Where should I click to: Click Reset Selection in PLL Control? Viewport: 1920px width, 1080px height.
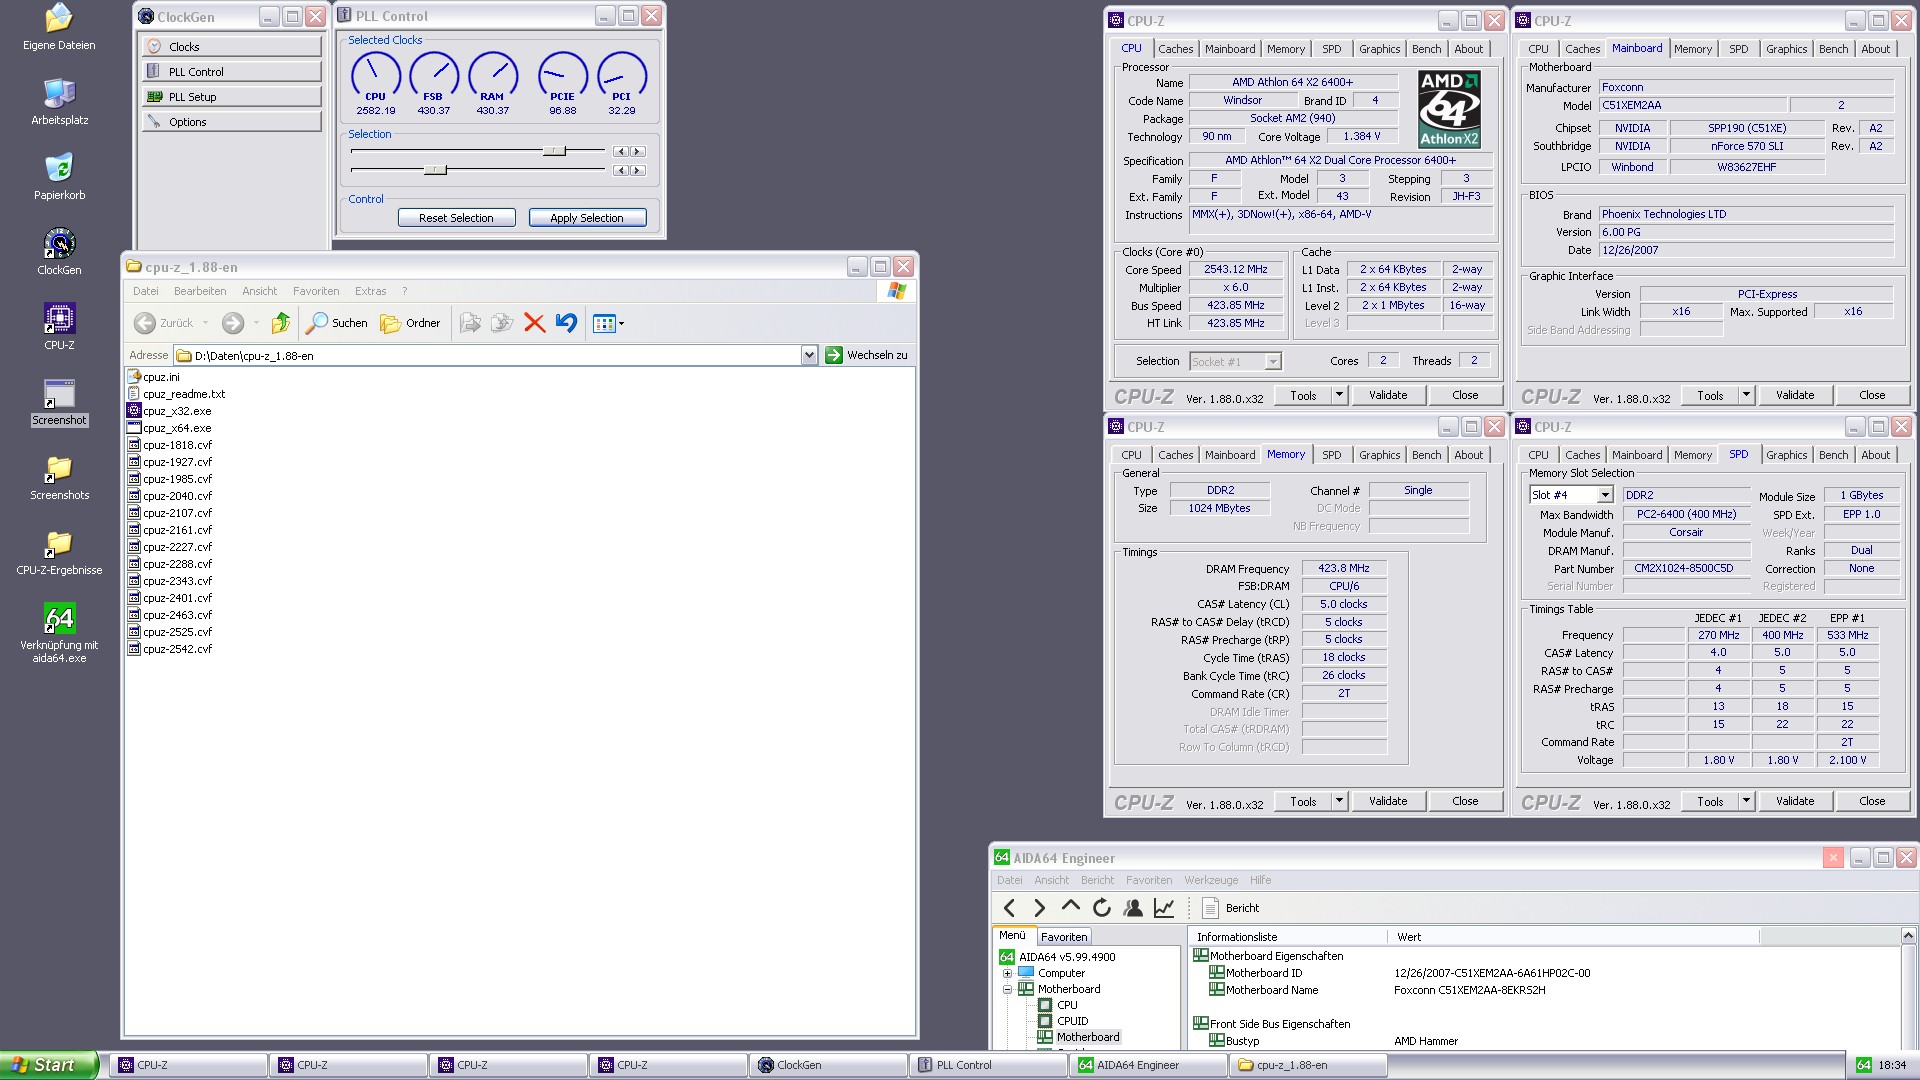click(x=456, y=218)
